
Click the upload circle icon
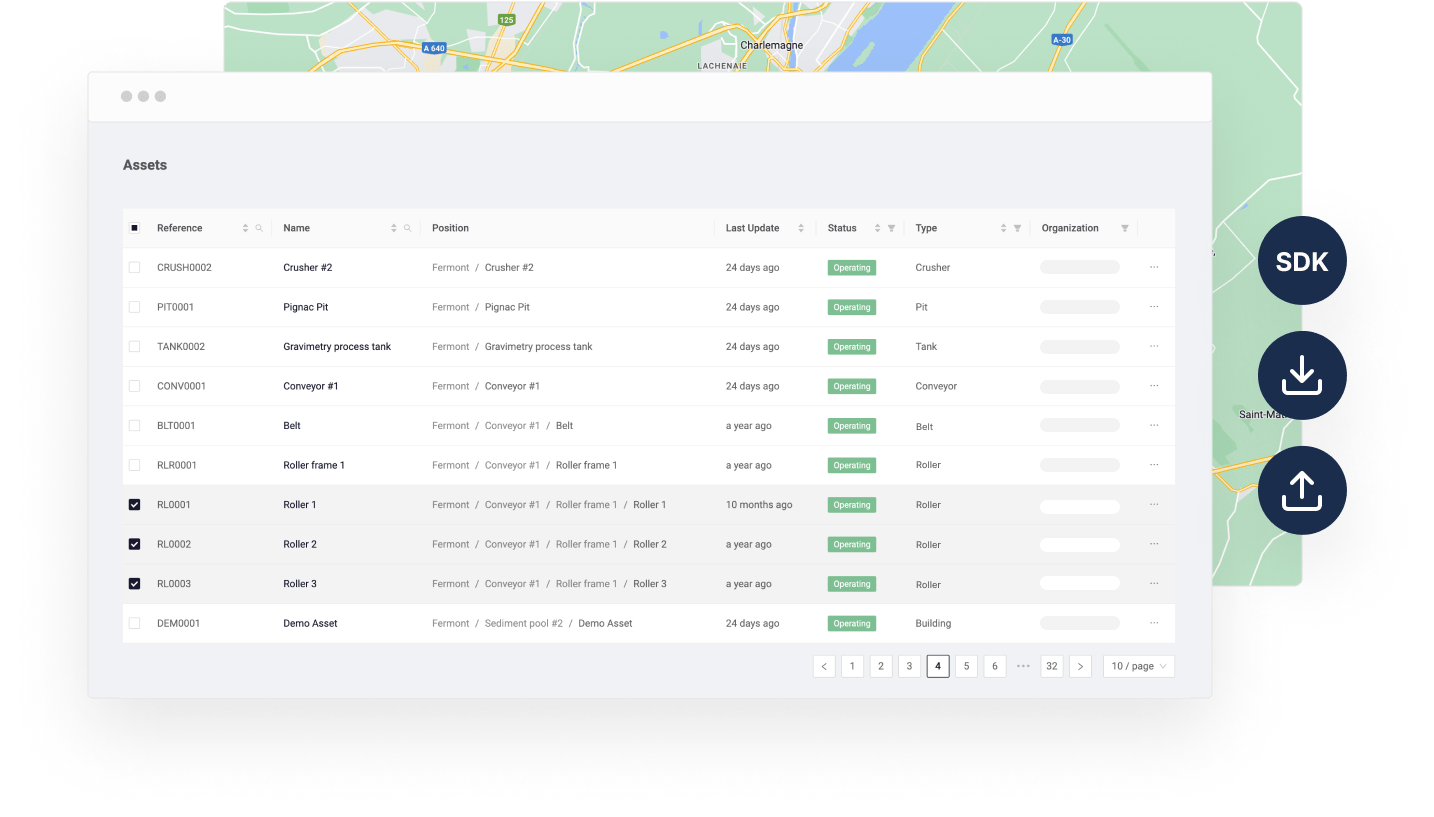click(1302, 490)
